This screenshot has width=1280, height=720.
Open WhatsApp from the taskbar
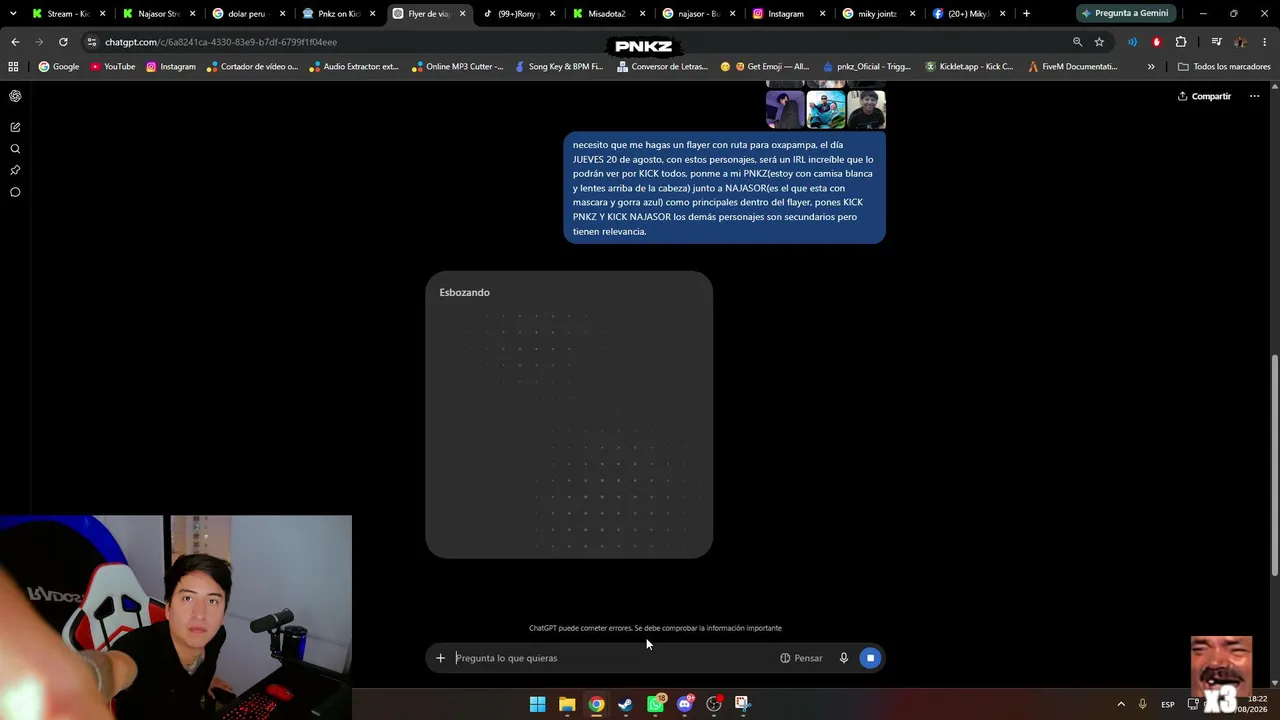pos(655,704)
